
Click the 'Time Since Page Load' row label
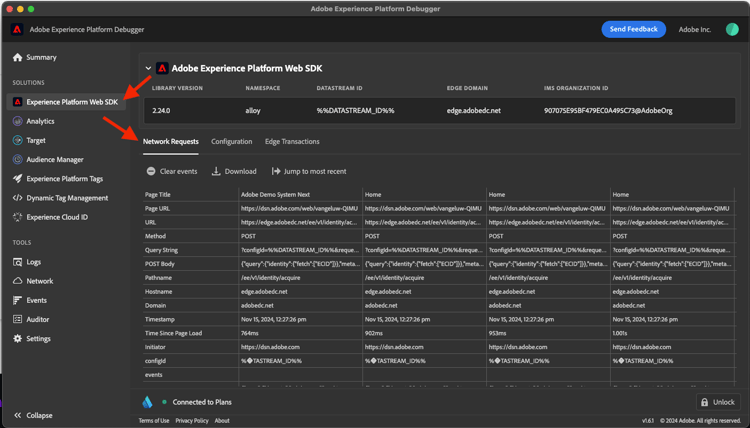pyautogui.click(x=173, y=333)
